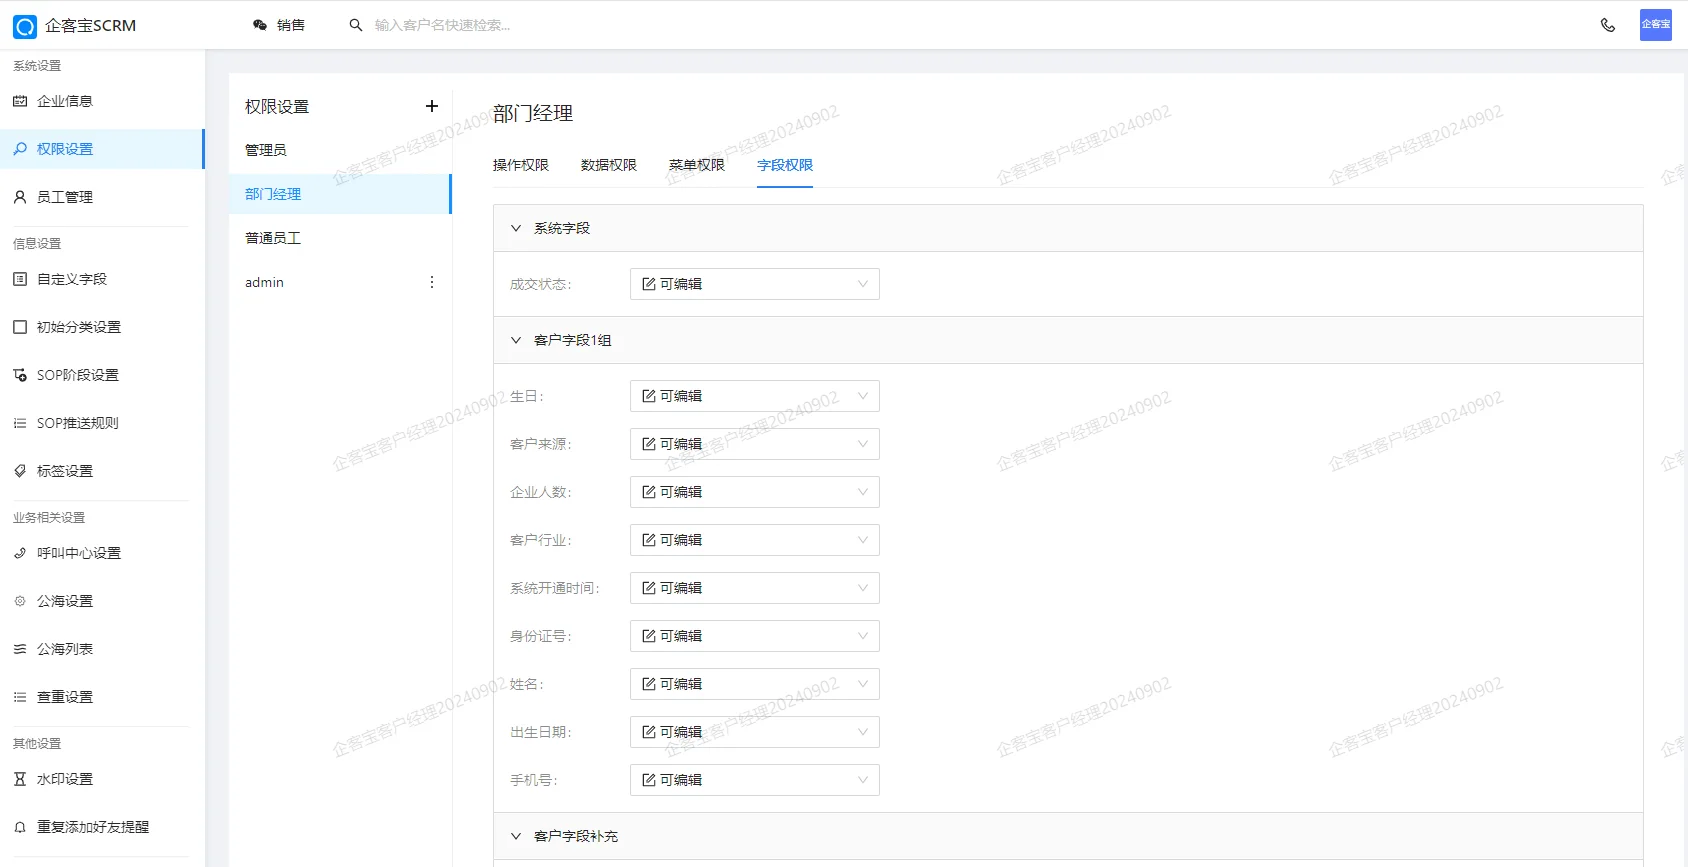Open 查重设置

pyautogui.click(x=102, y=697)
